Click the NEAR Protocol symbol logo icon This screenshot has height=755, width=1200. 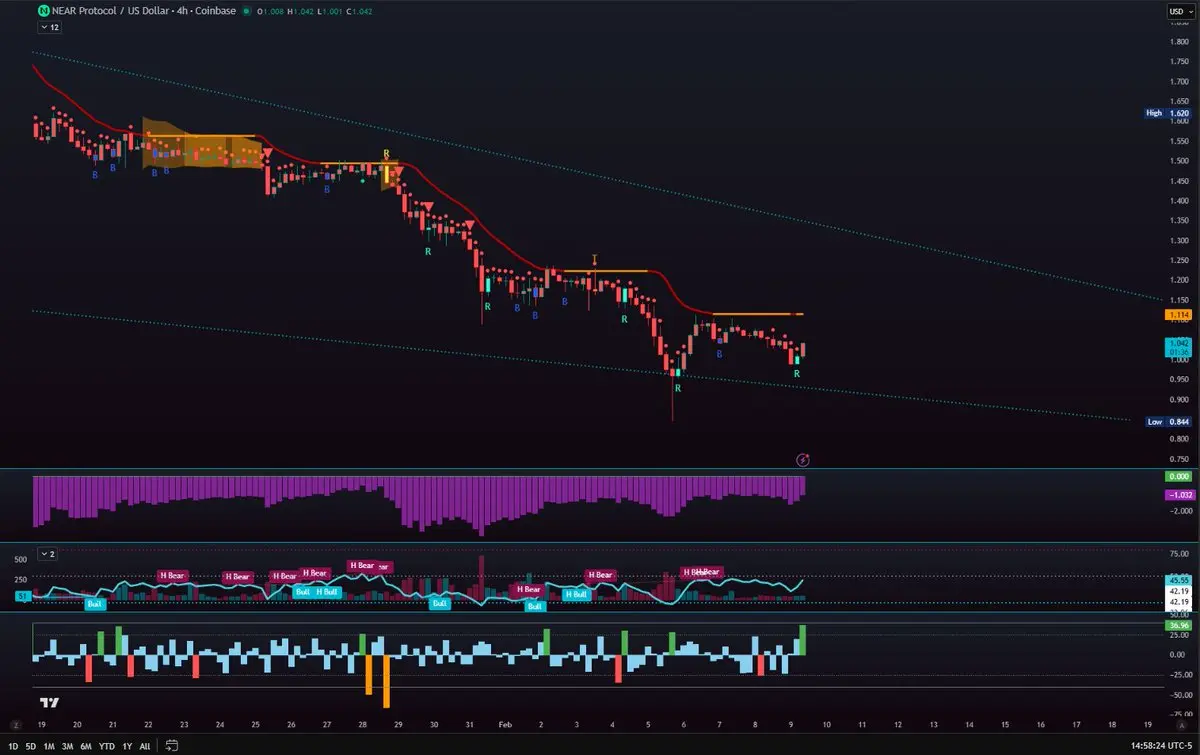tap(43, 10)
